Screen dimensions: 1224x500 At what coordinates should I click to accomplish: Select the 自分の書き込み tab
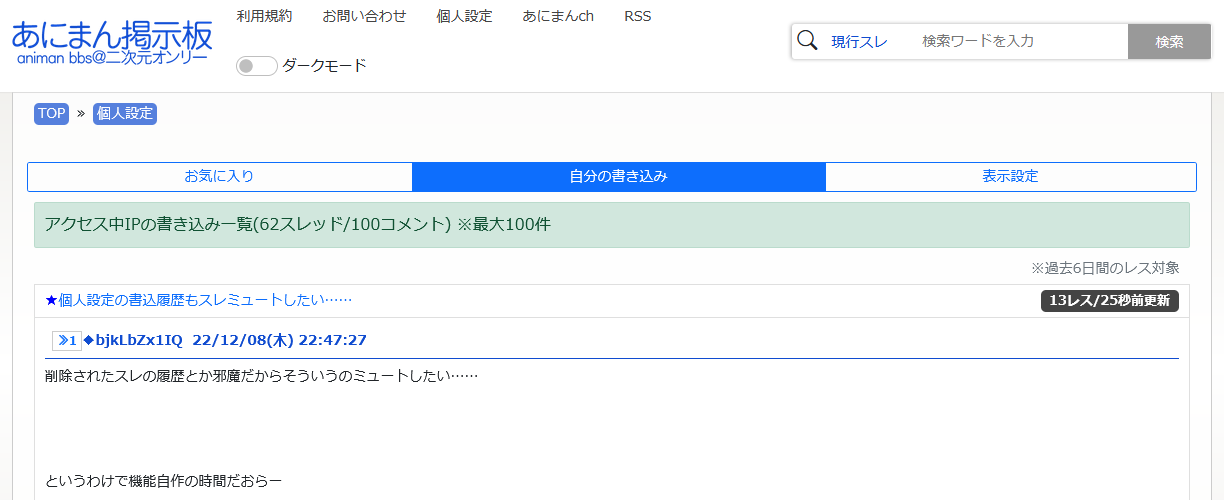click(x=618, y=176)
